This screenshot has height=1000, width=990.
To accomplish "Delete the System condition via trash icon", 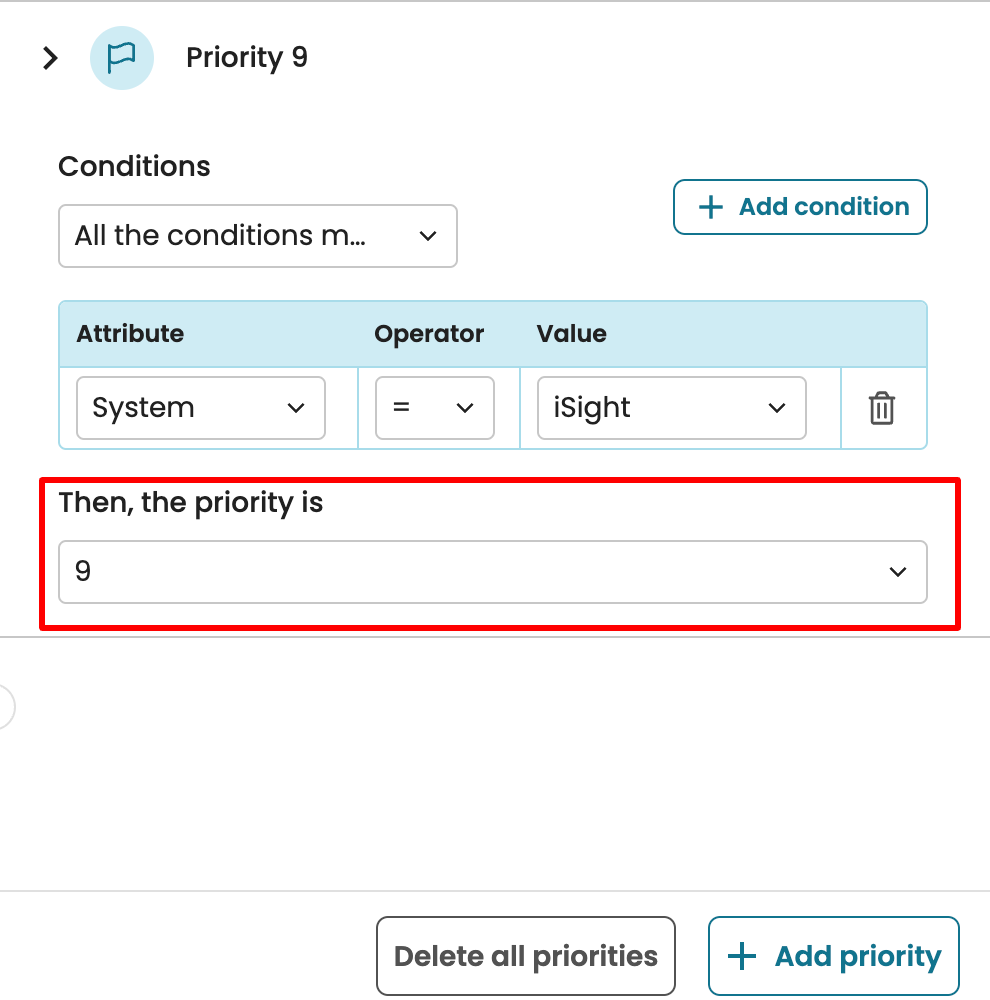I will (882, 408).
